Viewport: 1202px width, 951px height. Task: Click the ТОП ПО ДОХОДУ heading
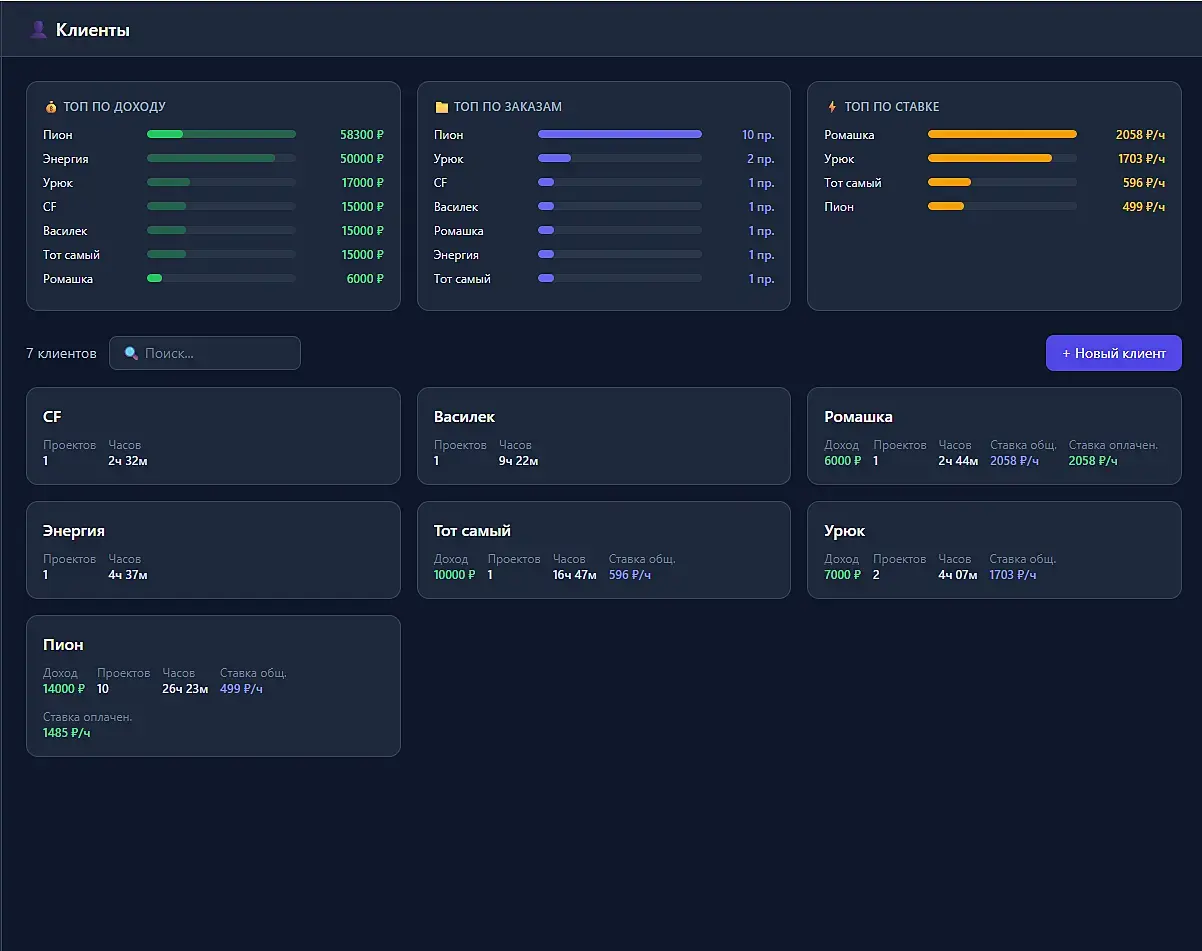(114, 107)
